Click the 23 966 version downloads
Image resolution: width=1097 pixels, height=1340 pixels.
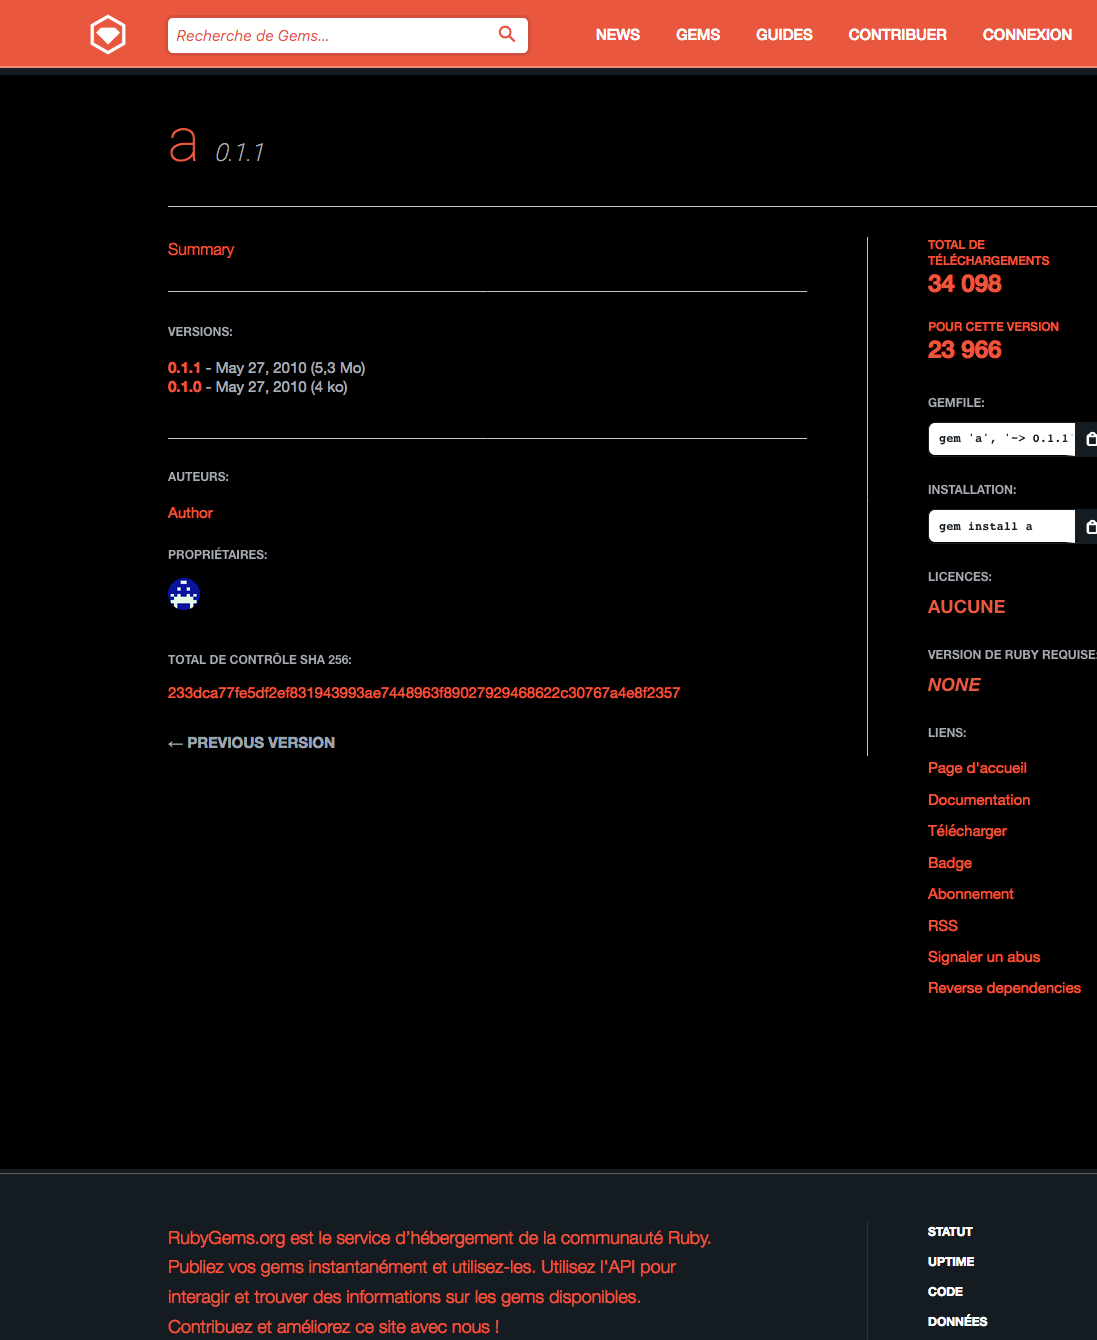coord(965,350)
